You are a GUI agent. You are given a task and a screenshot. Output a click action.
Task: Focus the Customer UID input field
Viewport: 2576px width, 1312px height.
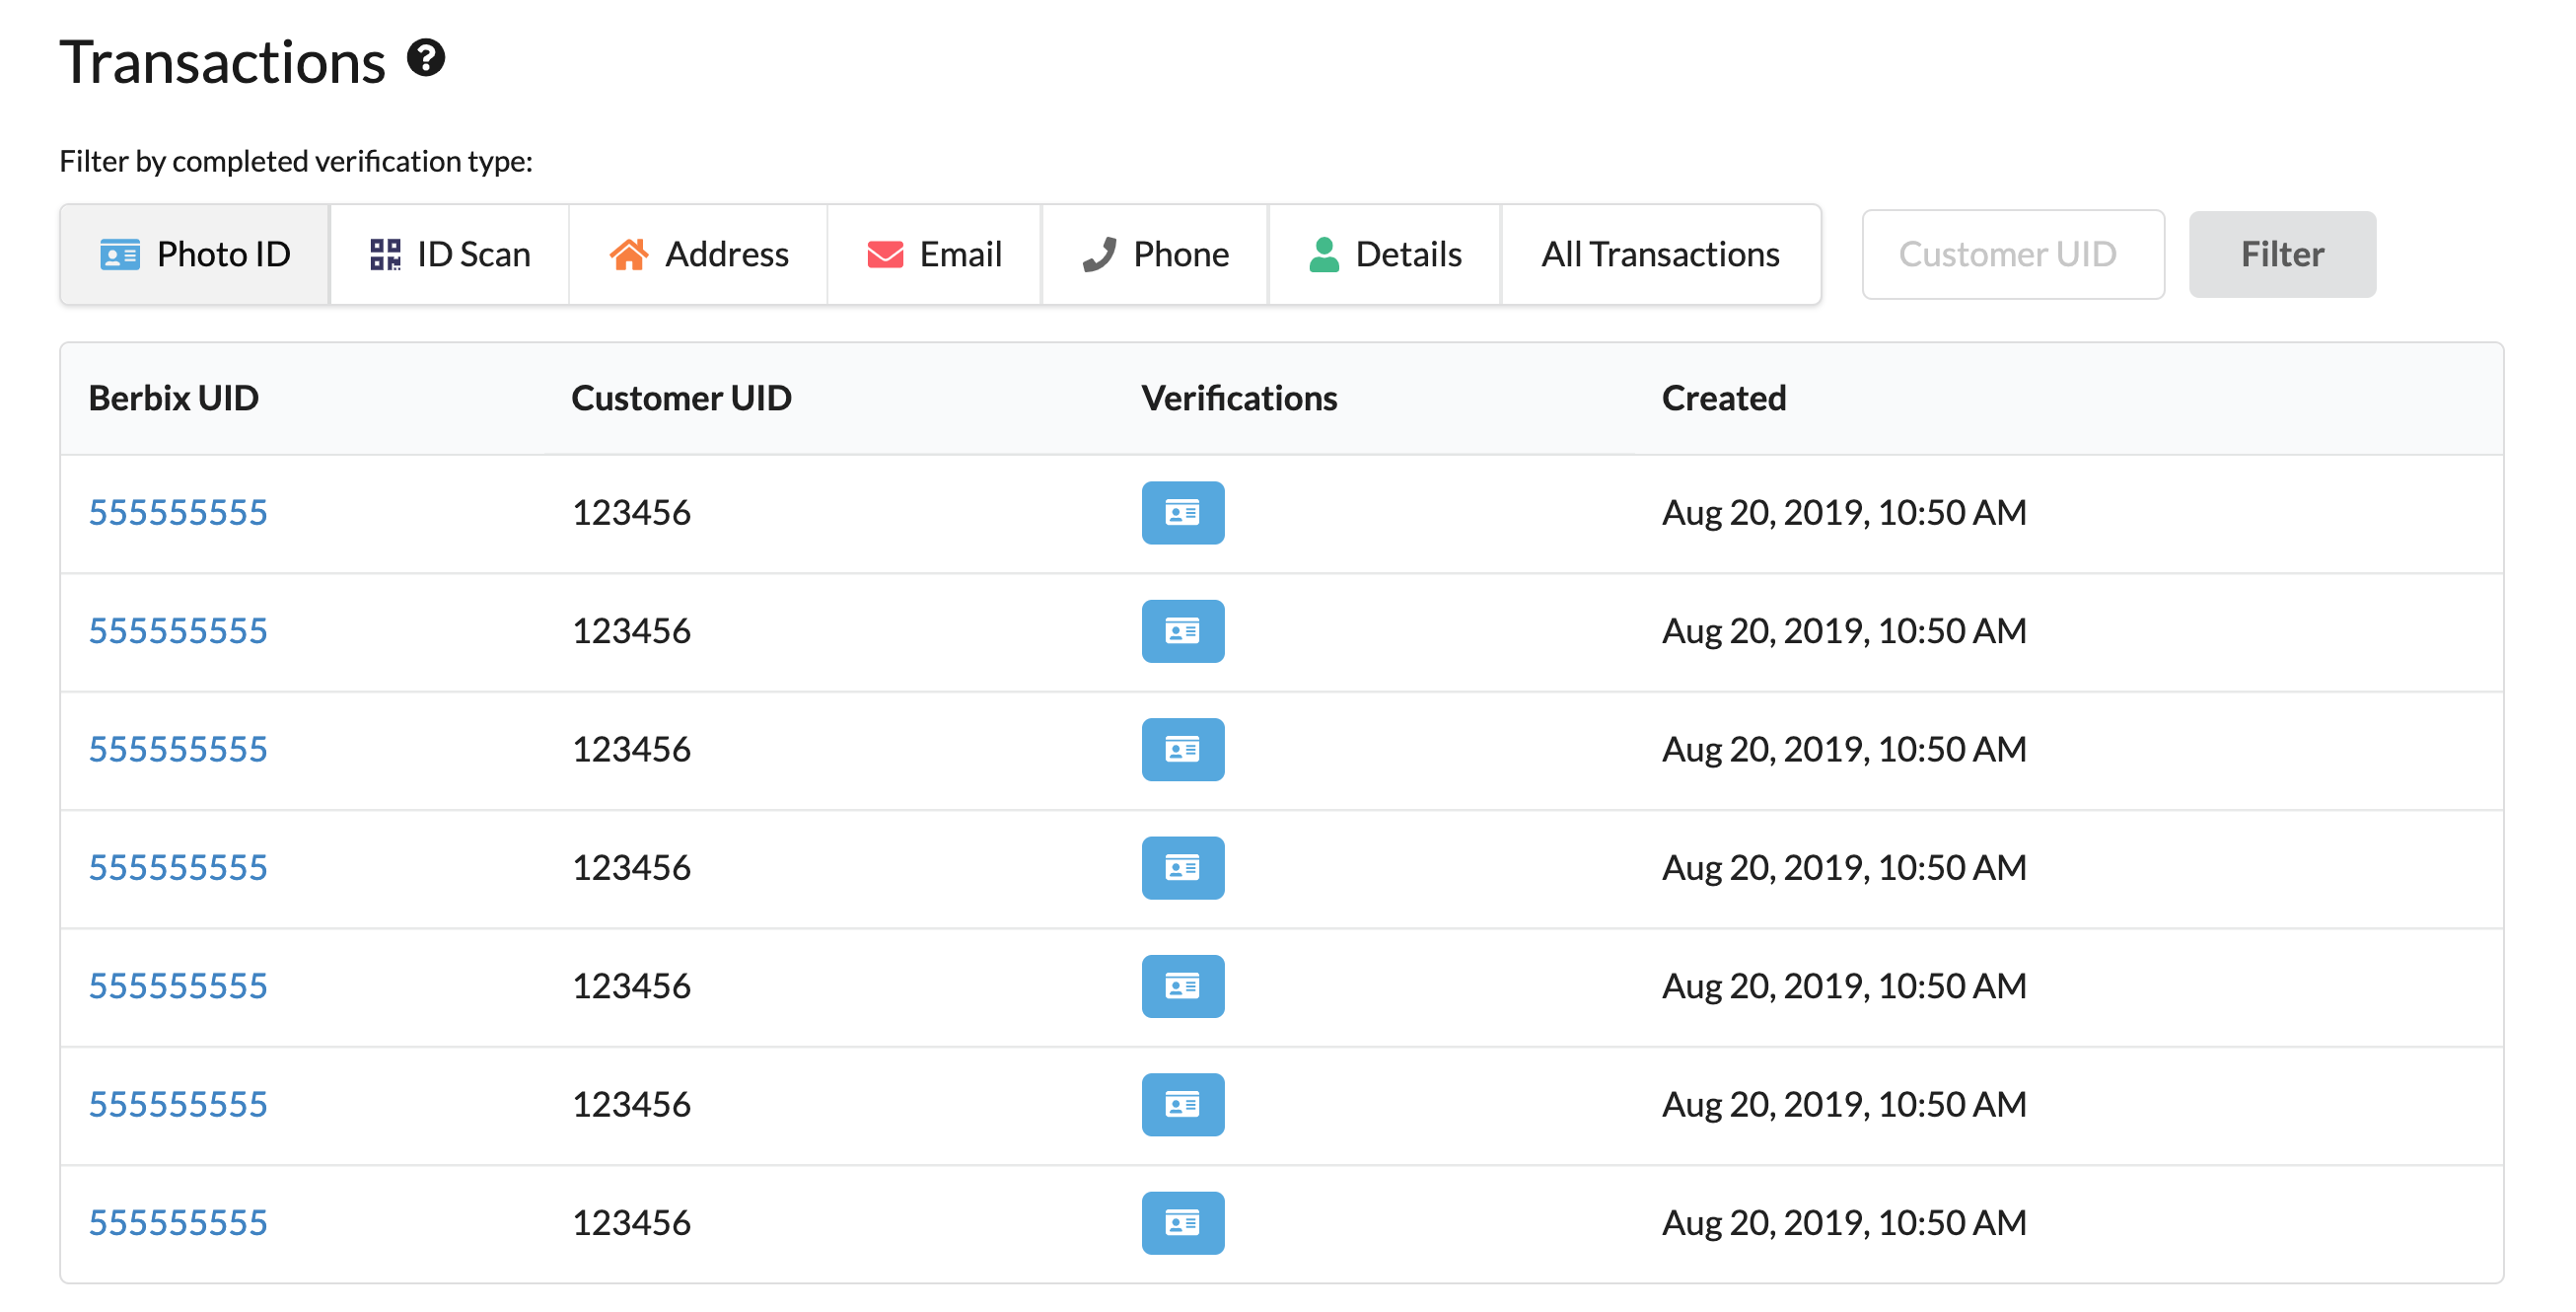point(2012,254)
